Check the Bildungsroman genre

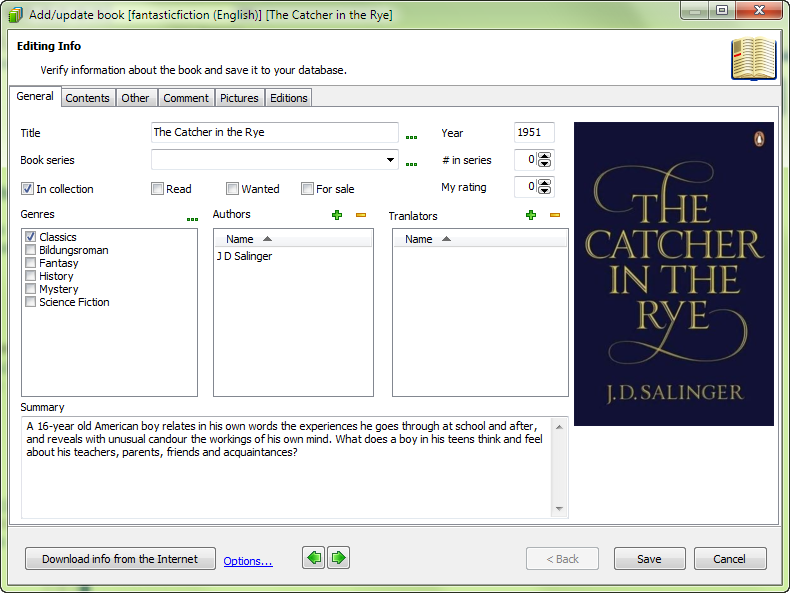[x=31, y=249]
